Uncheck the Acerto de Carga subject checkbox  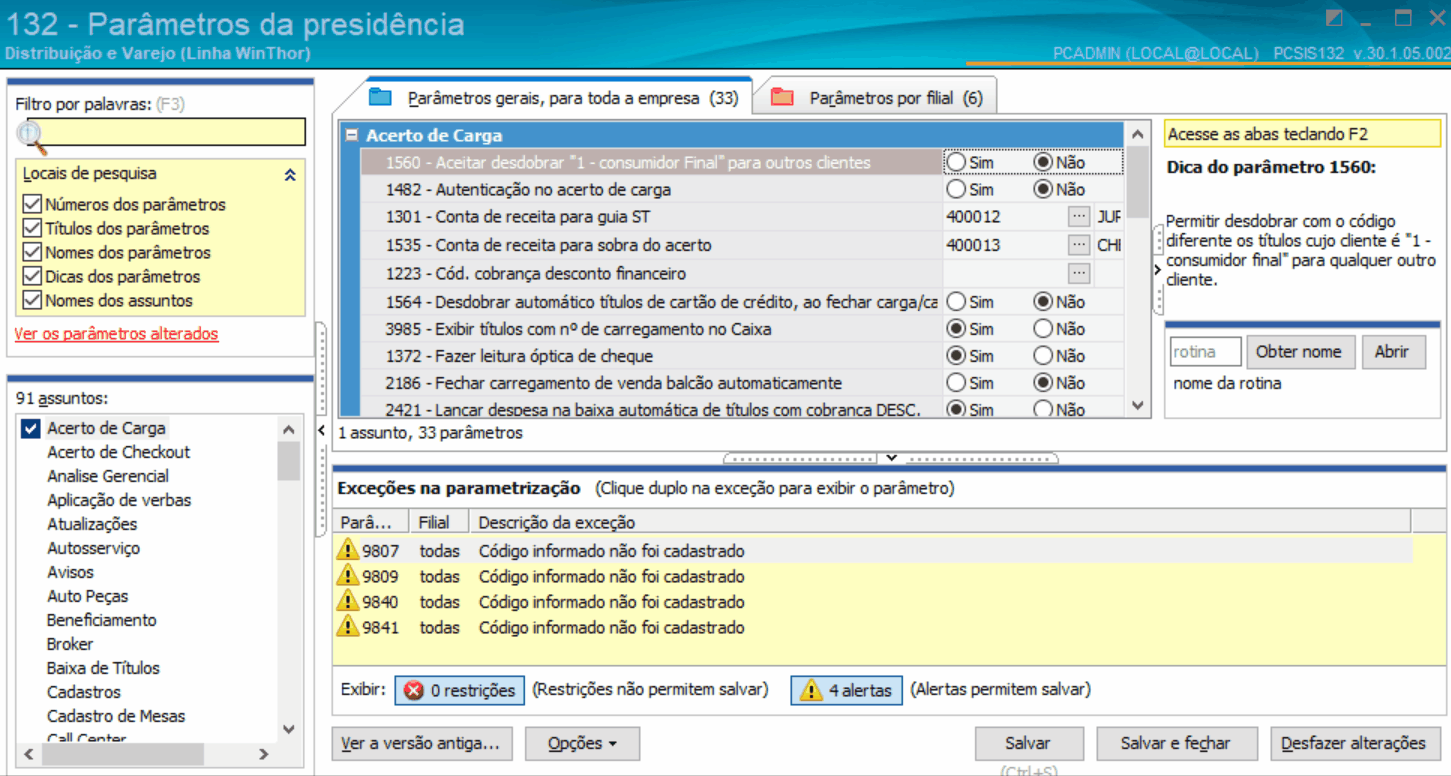coord(31,428)
